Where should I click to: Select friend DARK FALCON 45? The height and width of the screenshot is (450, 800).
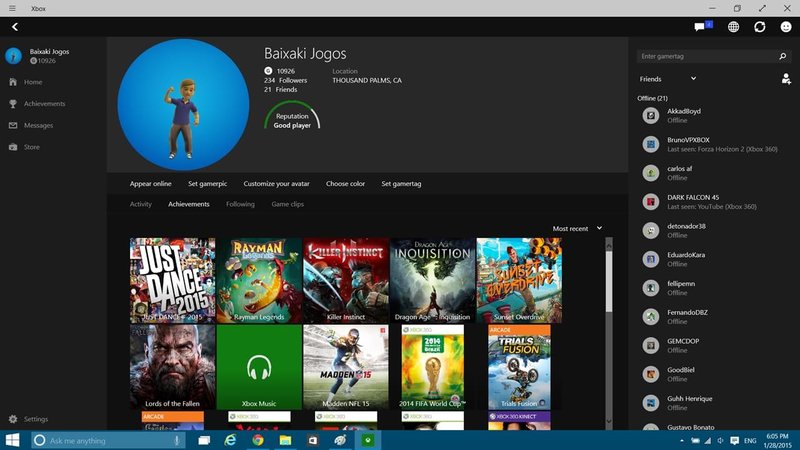coord(714,202)
